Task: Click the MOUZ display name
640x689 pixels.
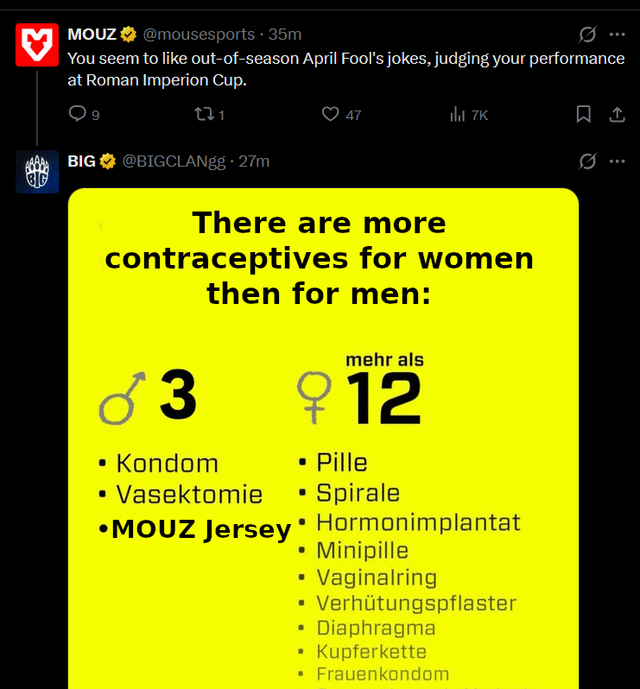Action: coord(92,34)
